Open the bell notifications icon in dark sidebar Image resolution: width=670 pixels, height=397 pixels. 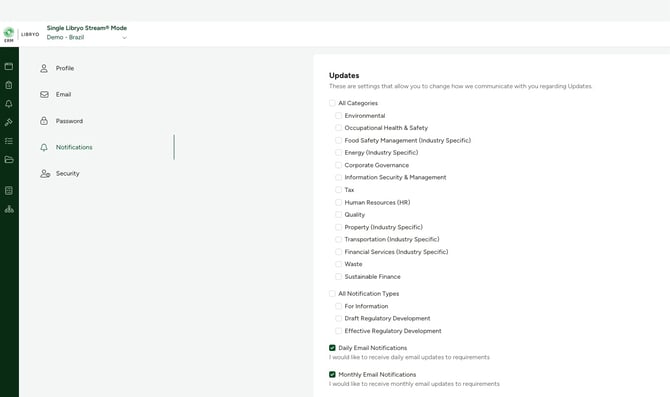(9, 104)
